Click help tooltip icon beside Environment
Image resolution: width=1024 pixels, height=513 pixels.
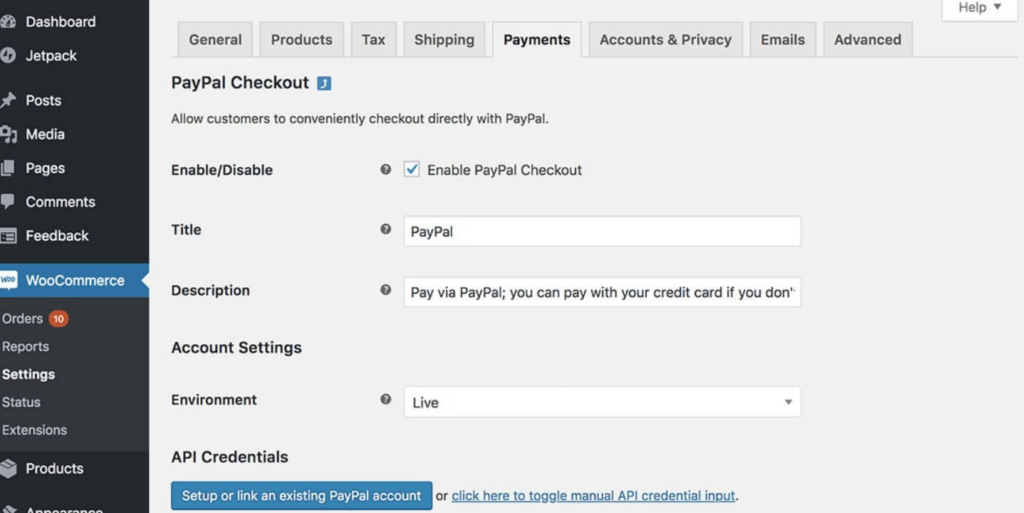pos(386,400)
